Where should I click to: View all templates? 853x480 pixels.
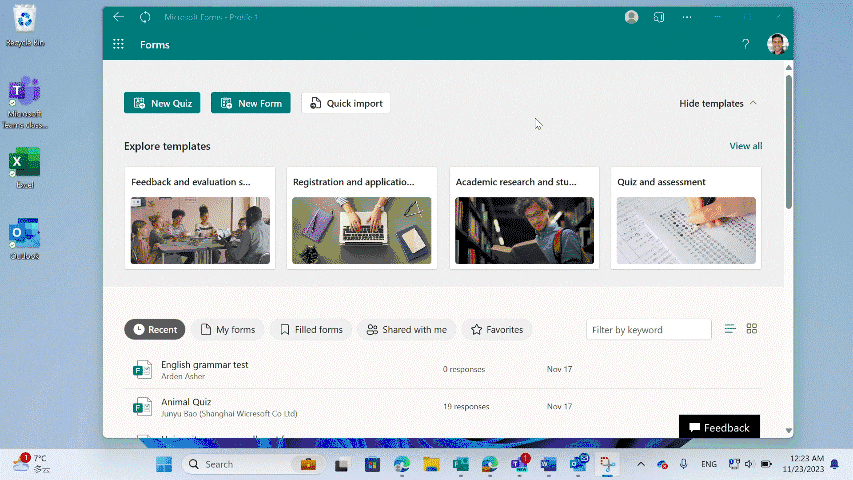(x=745, y=146)
